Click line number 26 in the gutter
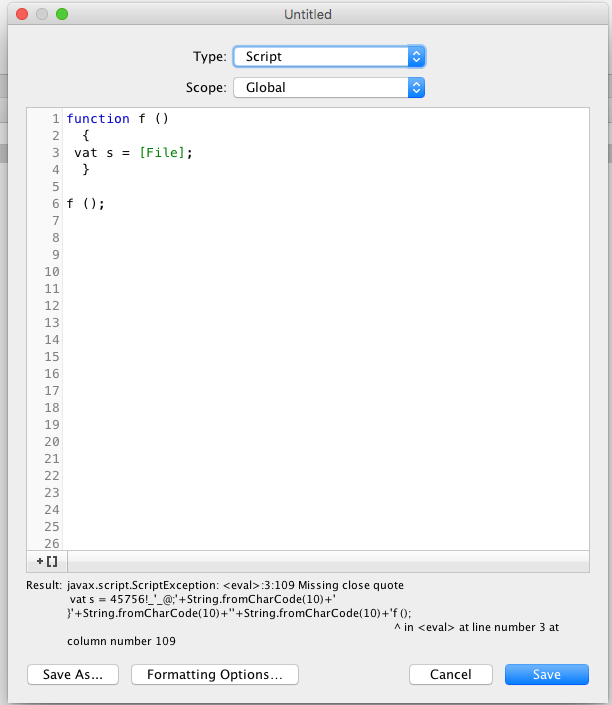This screenshot has height=705, width=612. click(52, 544)
